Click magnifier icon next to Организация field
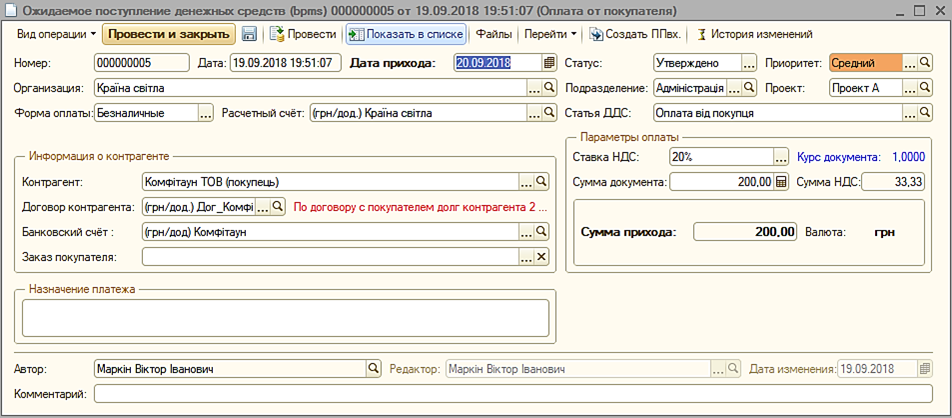 pos(548,88)
